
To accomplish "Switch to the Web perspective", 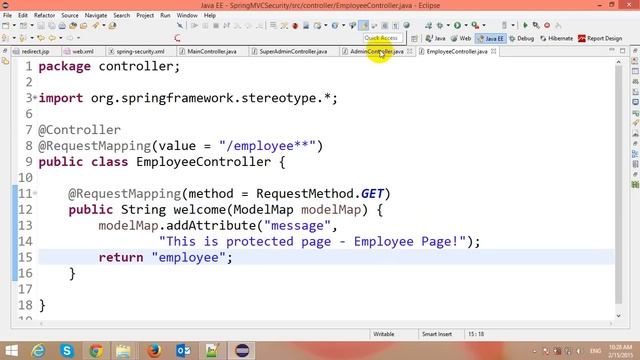I will point(461,38).
